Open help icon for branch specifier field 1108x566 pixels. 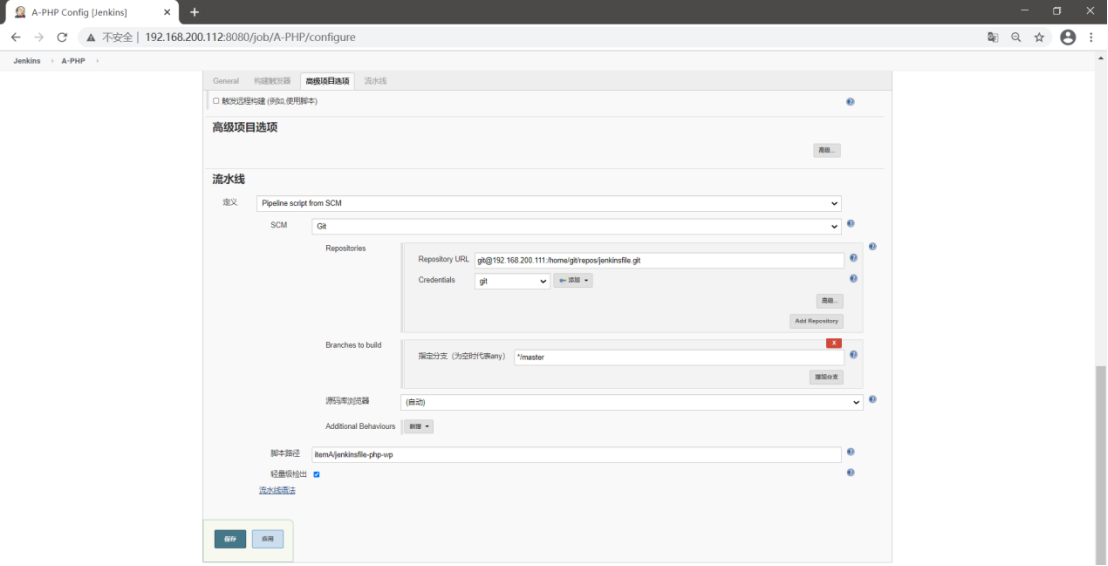click(x=854, y=355)
